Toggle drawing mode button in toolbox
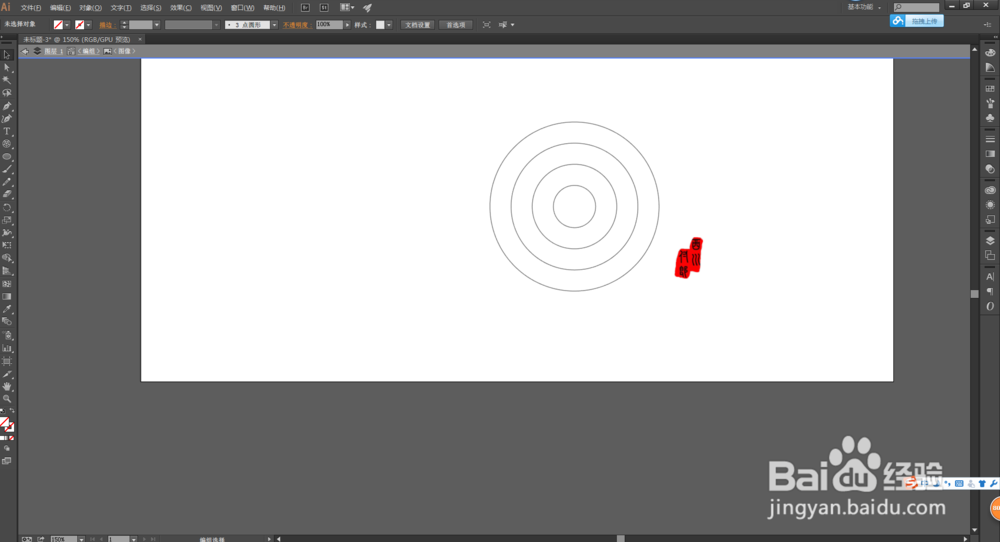Image resolution: width=1000 pixels, height=542 pixels. click(x=7, y=448)
